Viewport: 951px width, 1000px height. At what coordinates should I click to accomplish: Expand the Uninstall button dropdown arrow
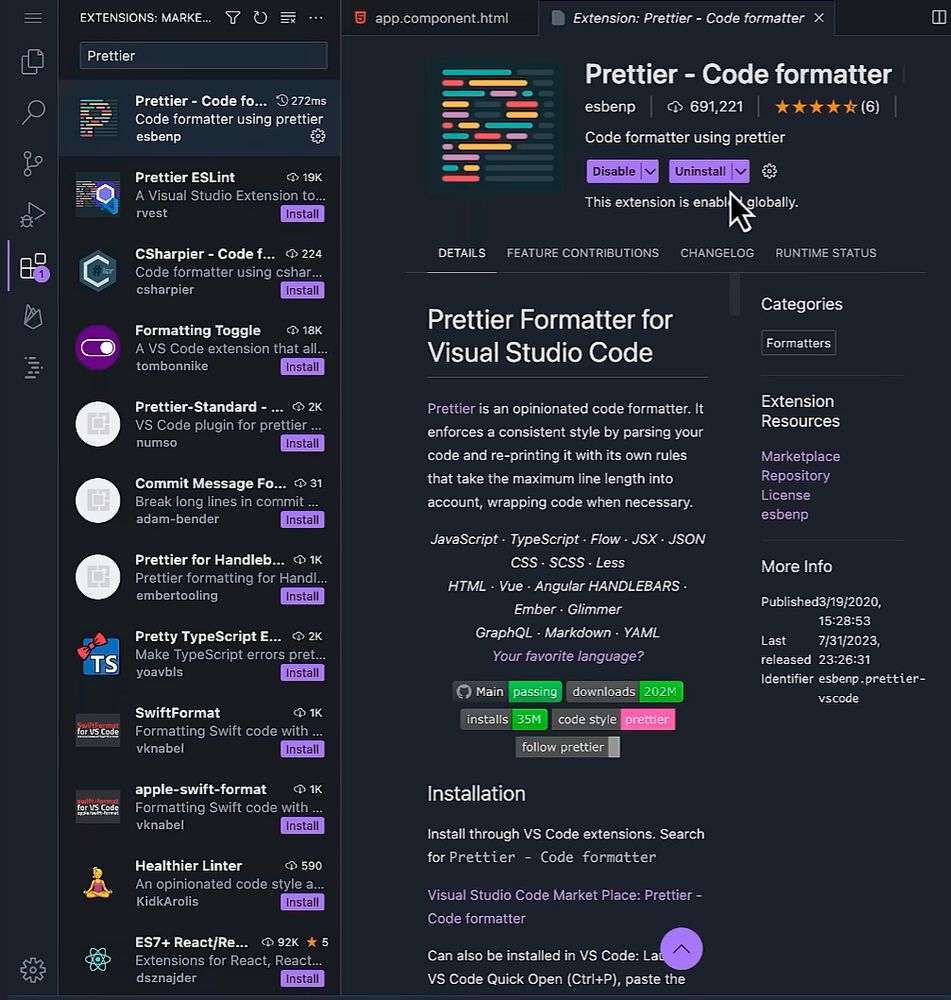740,171
